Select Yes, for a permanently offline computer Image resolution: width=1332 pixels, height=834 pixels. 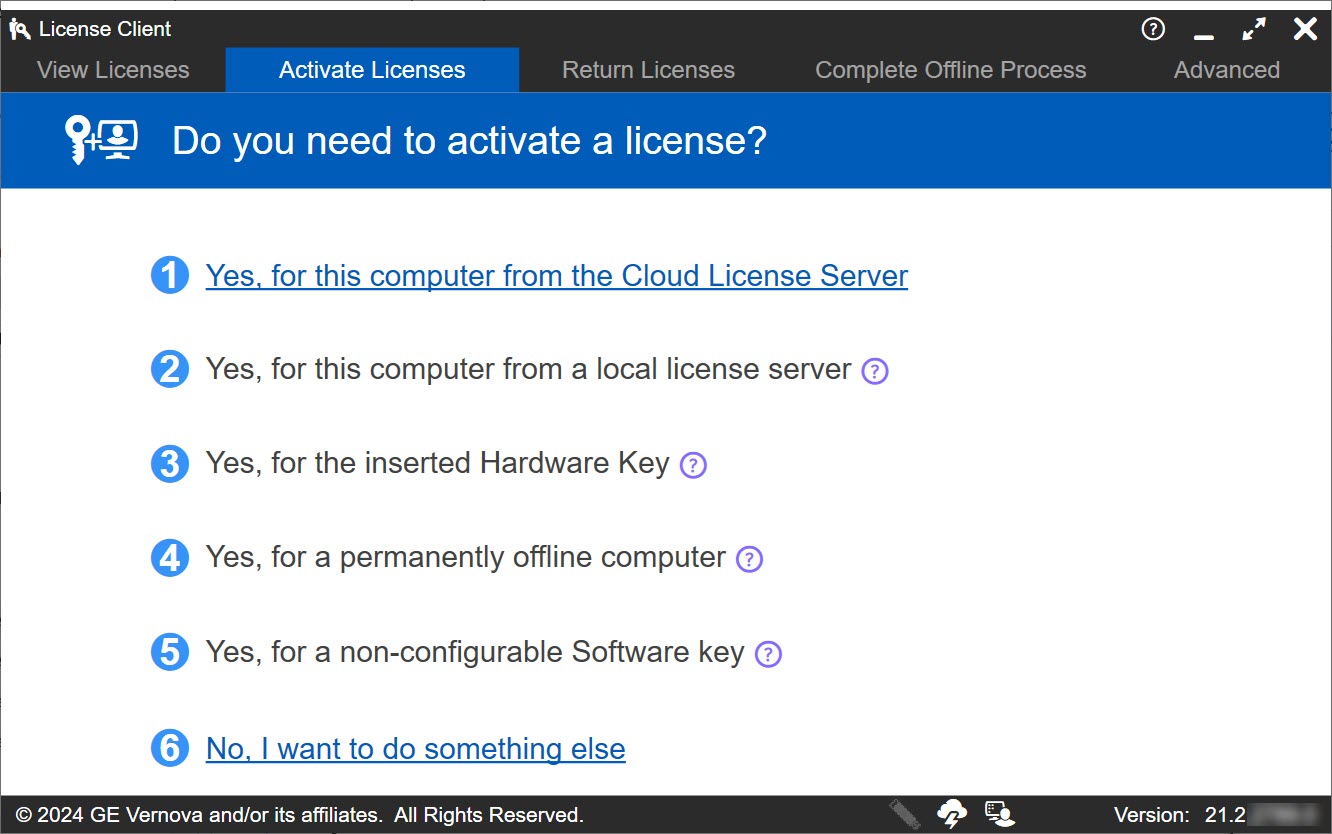[x=466, y=558]
